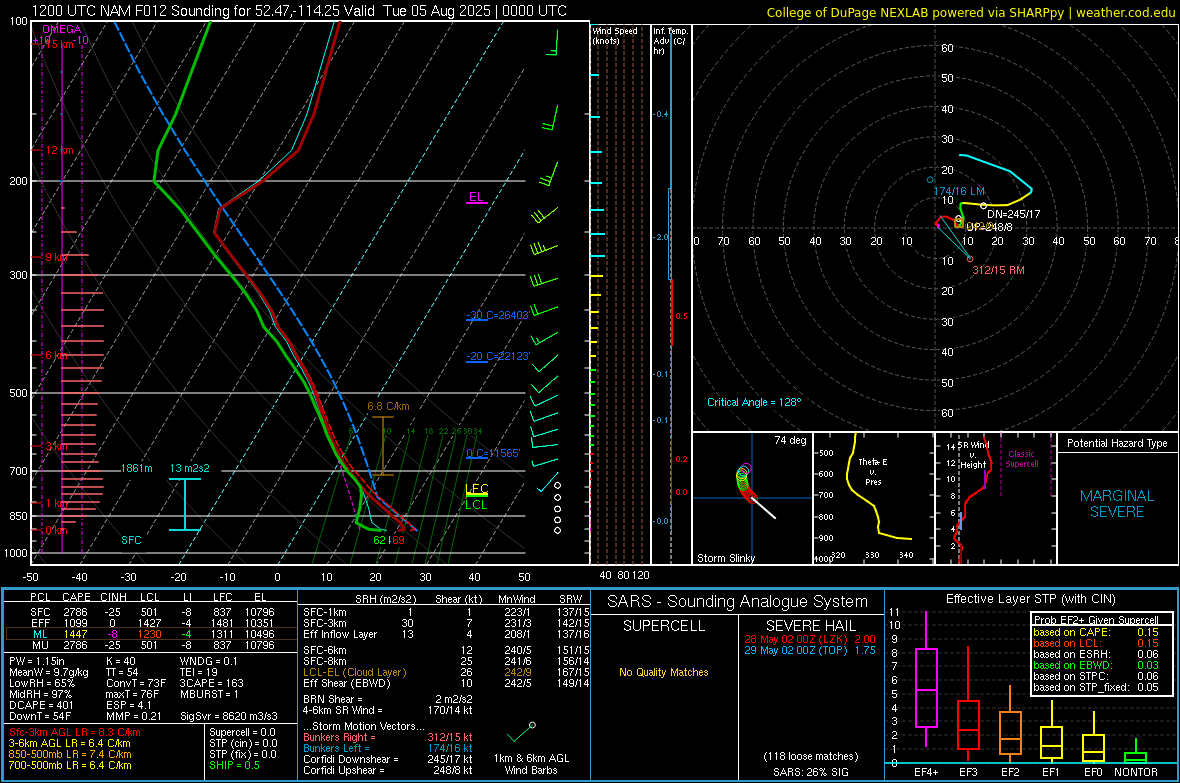Click the DN=245/17 Corfidi vector label
This screenshot has height=783, width=1180.
tap(1014, 215)
